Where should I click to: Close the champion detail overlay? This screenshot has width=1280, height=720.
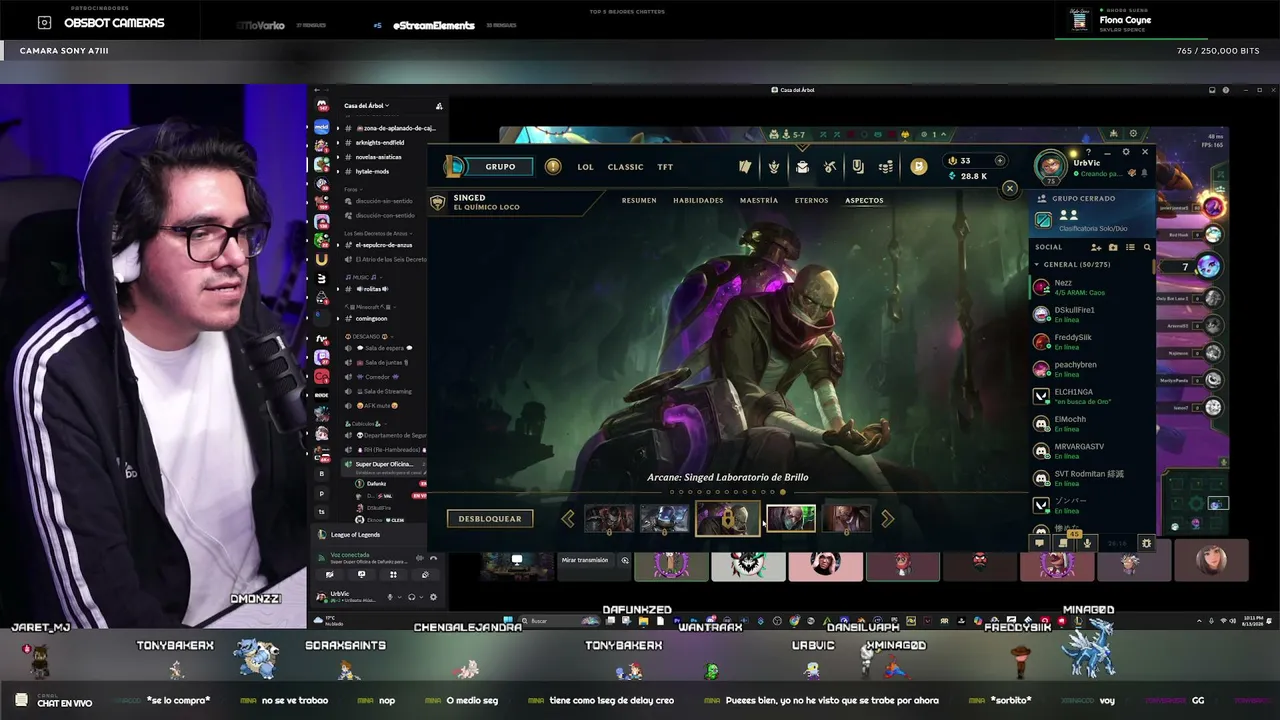click(x=1010, y=188)
